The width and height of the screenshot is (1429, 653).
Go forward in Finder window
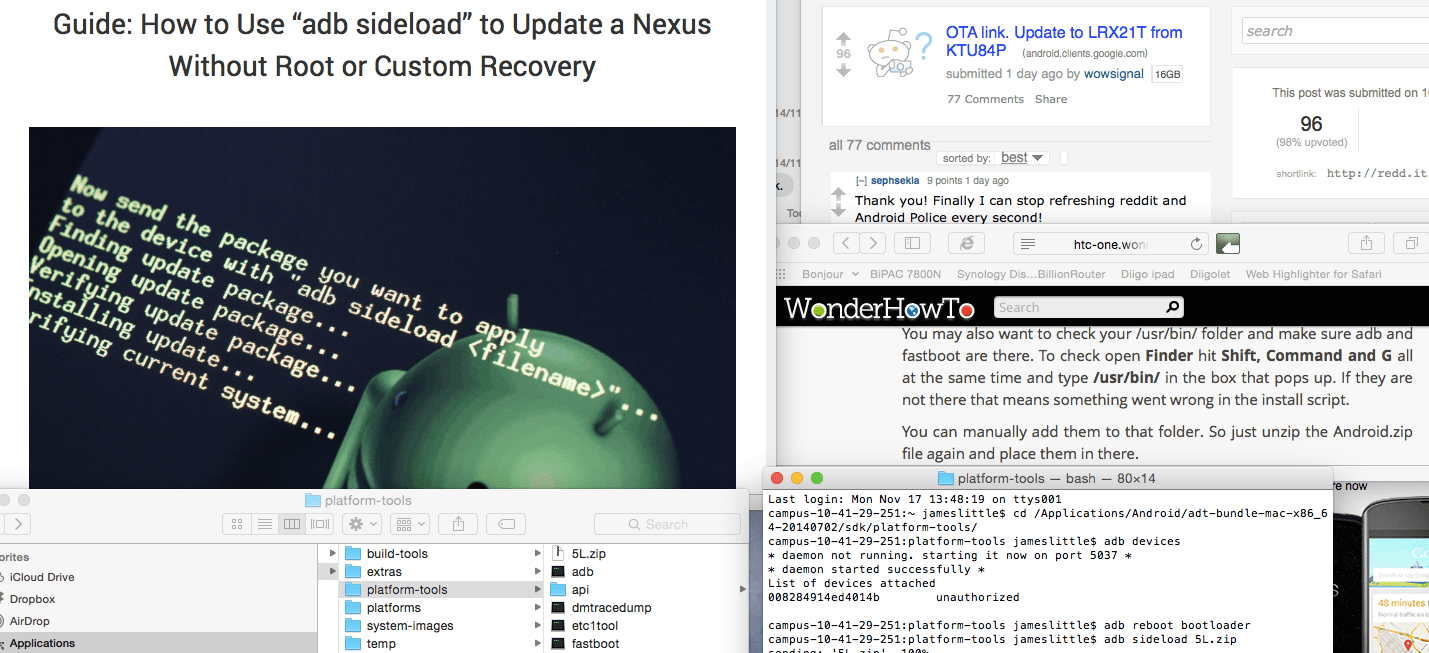tap(19, 524)
